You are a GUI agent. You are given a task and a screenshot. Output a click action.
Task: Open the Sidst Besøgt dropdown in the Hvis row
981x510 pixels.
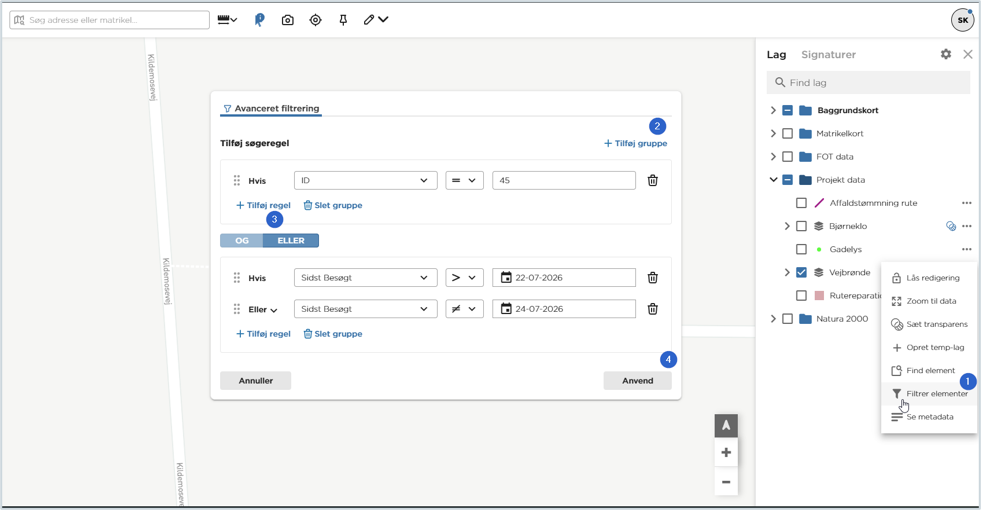365,277
